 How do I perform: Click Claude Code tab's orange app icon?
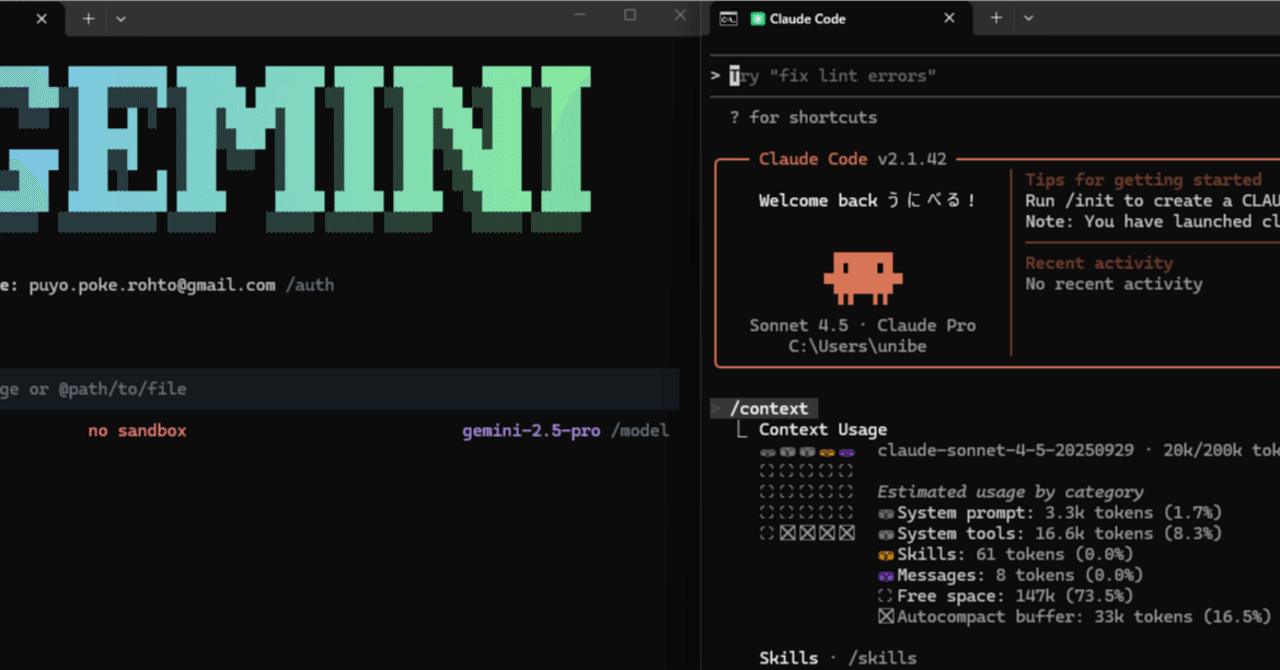coord(758,18)
